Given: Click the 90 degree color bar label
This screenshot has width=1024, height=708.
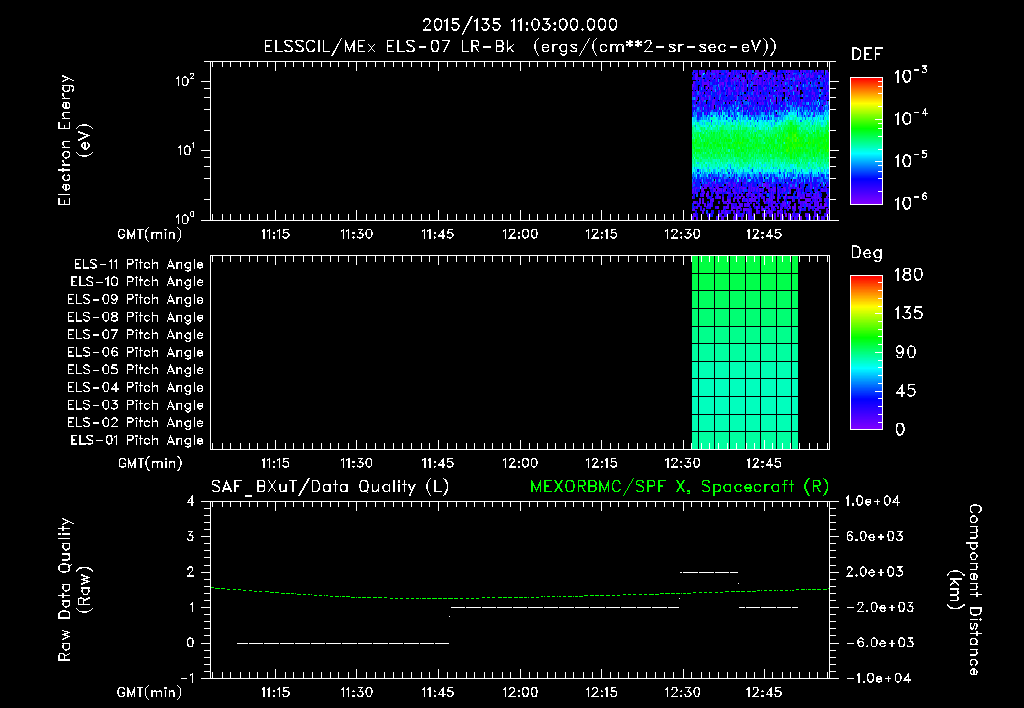Looking at the screenshot, I should (906, 353).
